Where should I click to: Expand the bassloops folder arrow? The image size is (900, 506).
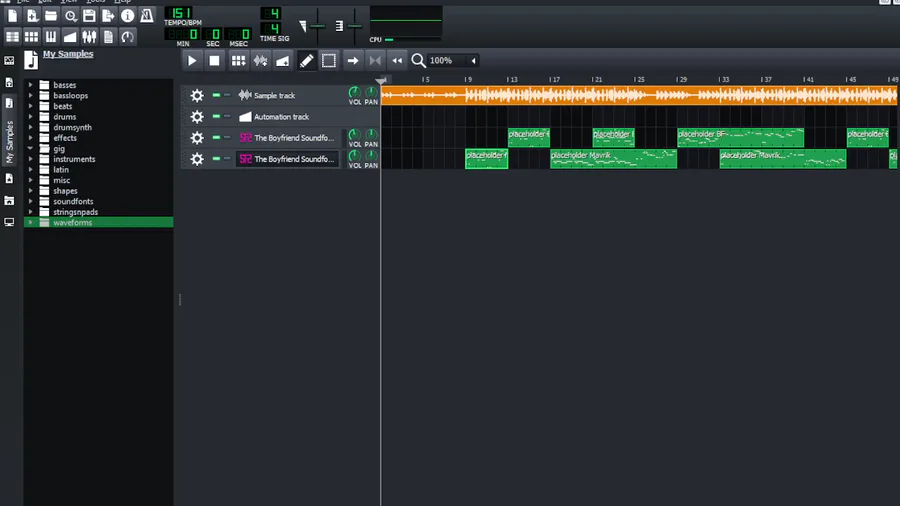(x=30, y=95)
